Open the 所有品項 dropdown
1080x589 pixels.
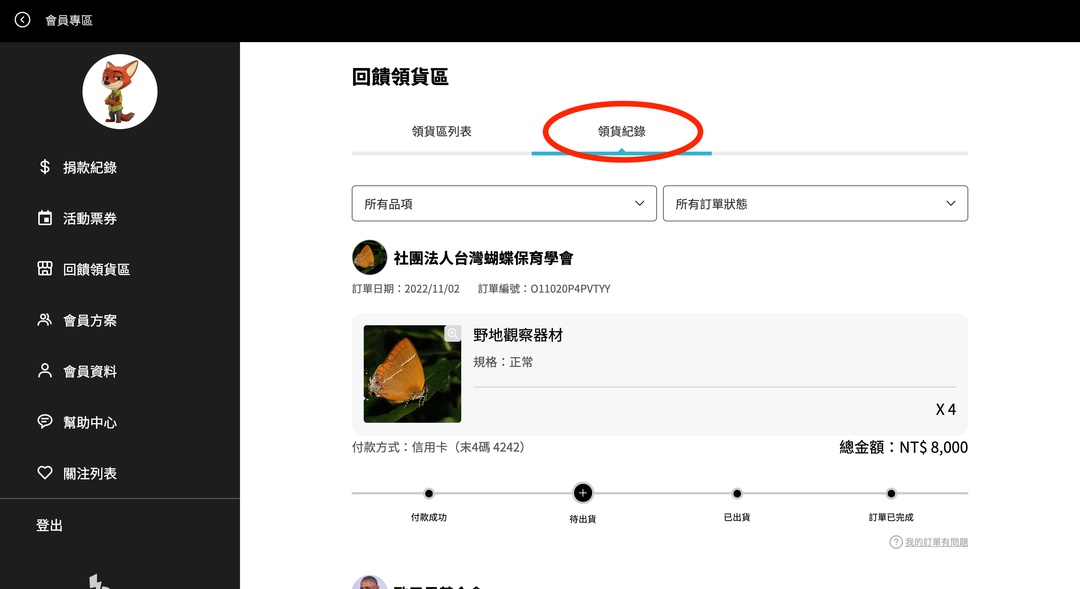point(504,203)
